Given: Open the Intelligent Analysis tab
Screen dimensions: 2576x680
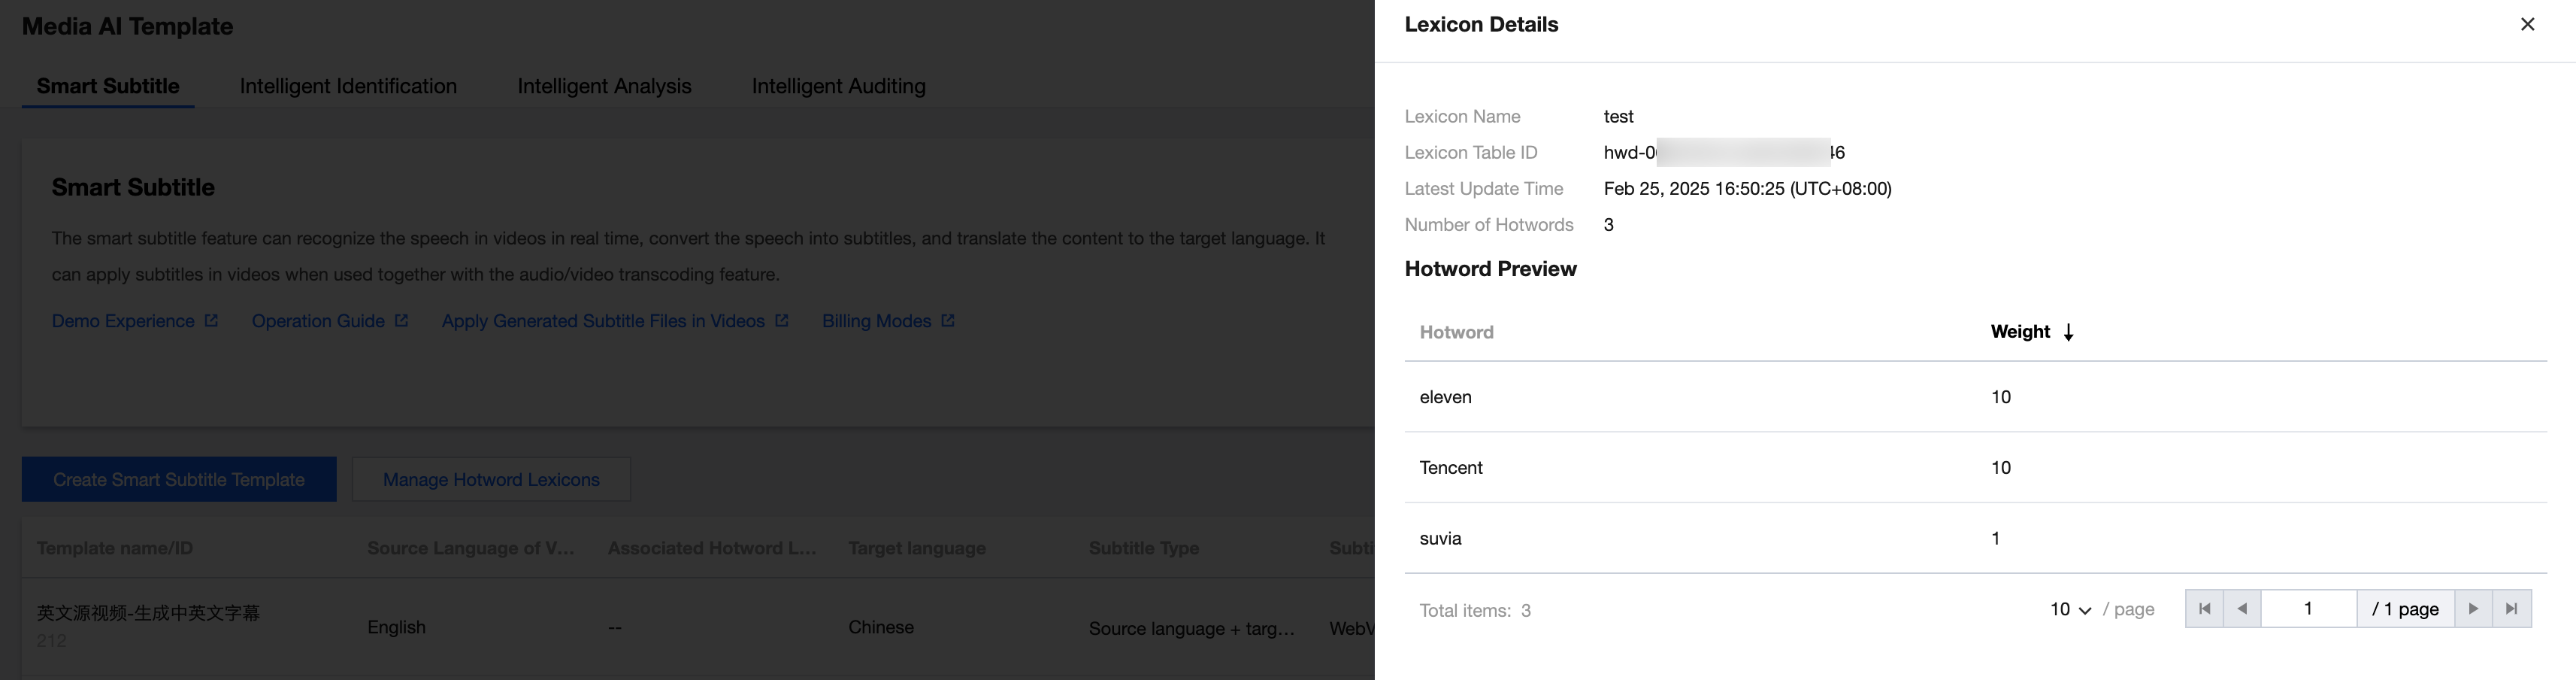Looking at the screenshot, I should click(604, 86).
